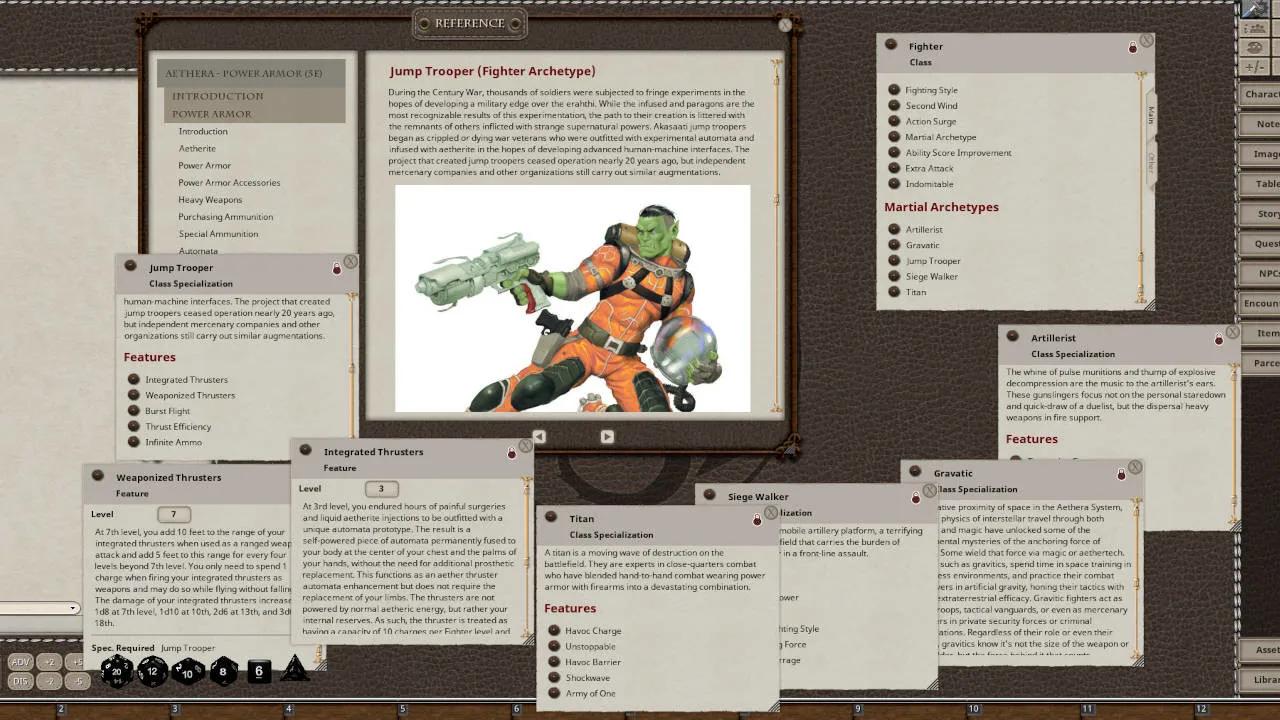The height and width of the screenshot is (720, 1280).
Task: Open the Quests sidebar button
Action: point(1260,244)
